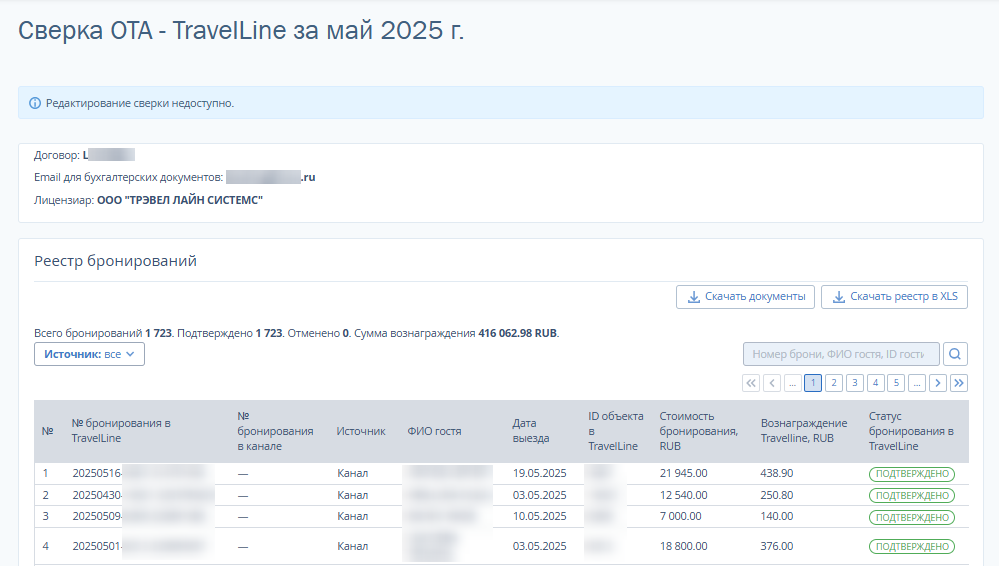Open page 3 of the registry
Image resolution: width=999 pixels, height=566 pixels.
[x=855, y=383]
